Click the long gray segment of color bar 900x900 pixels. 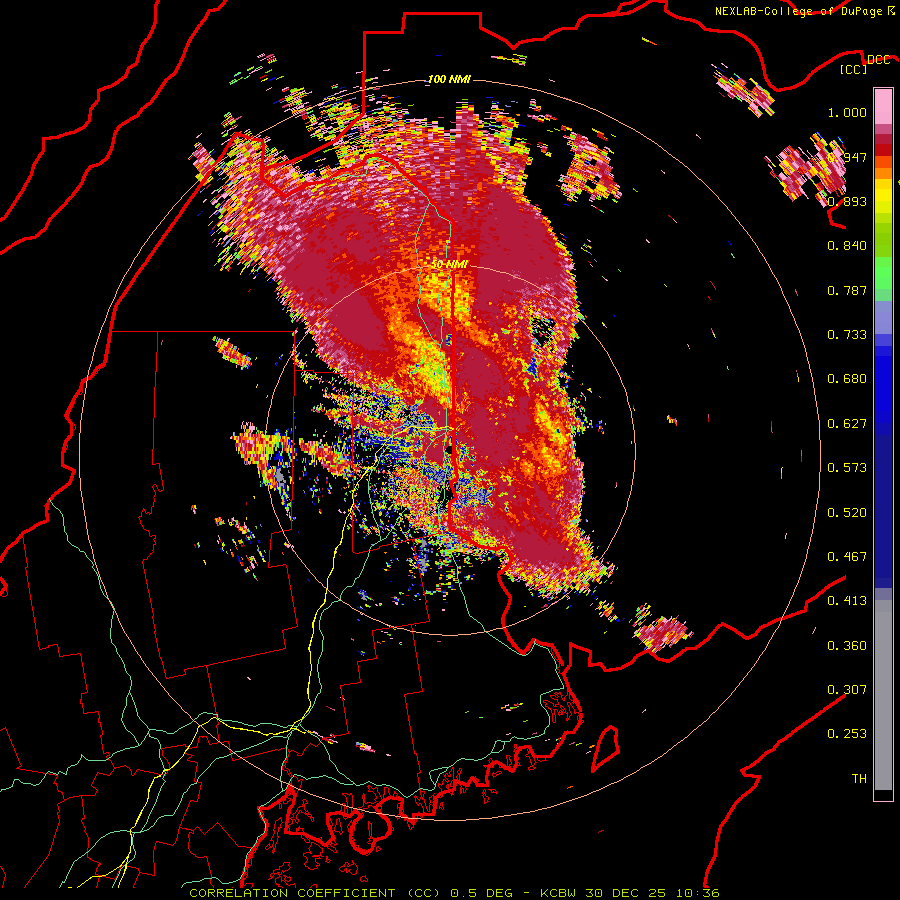pyautogui.click(x=883, y=695)
